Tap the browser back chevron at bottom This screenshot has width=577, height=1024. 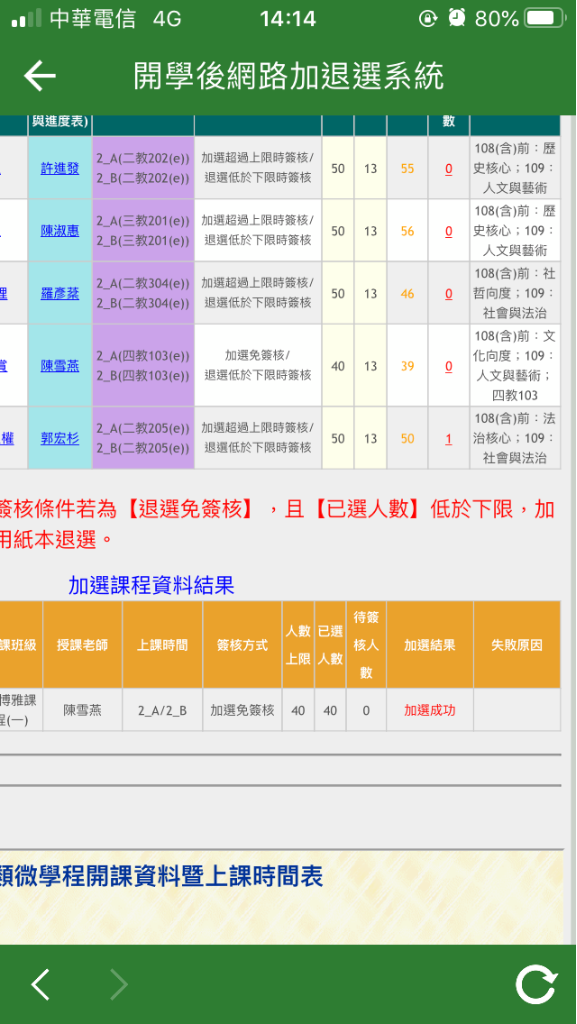(x=40, y=984)
